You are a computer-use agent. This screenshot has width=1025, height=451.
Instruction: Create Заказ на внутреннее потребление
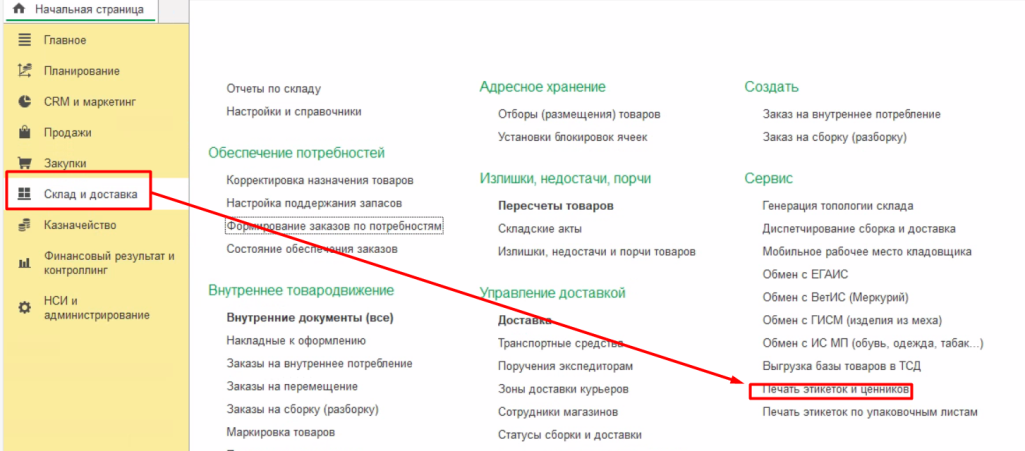coord(852,114)
